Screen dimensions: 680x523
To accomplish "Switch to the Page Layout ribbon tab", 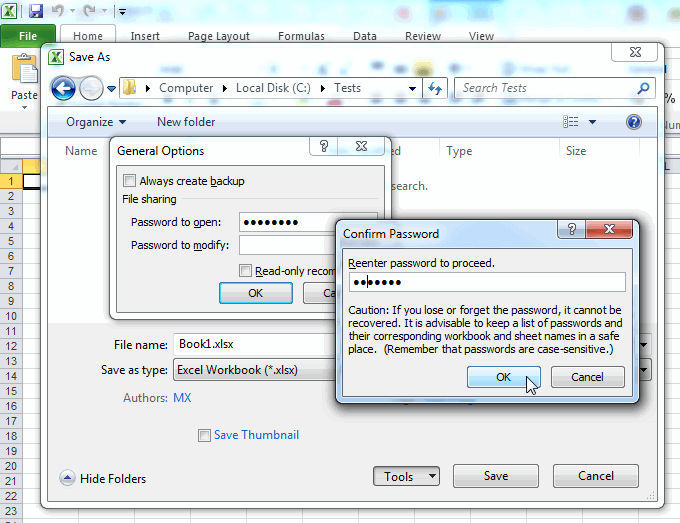I will click(218, 36).
